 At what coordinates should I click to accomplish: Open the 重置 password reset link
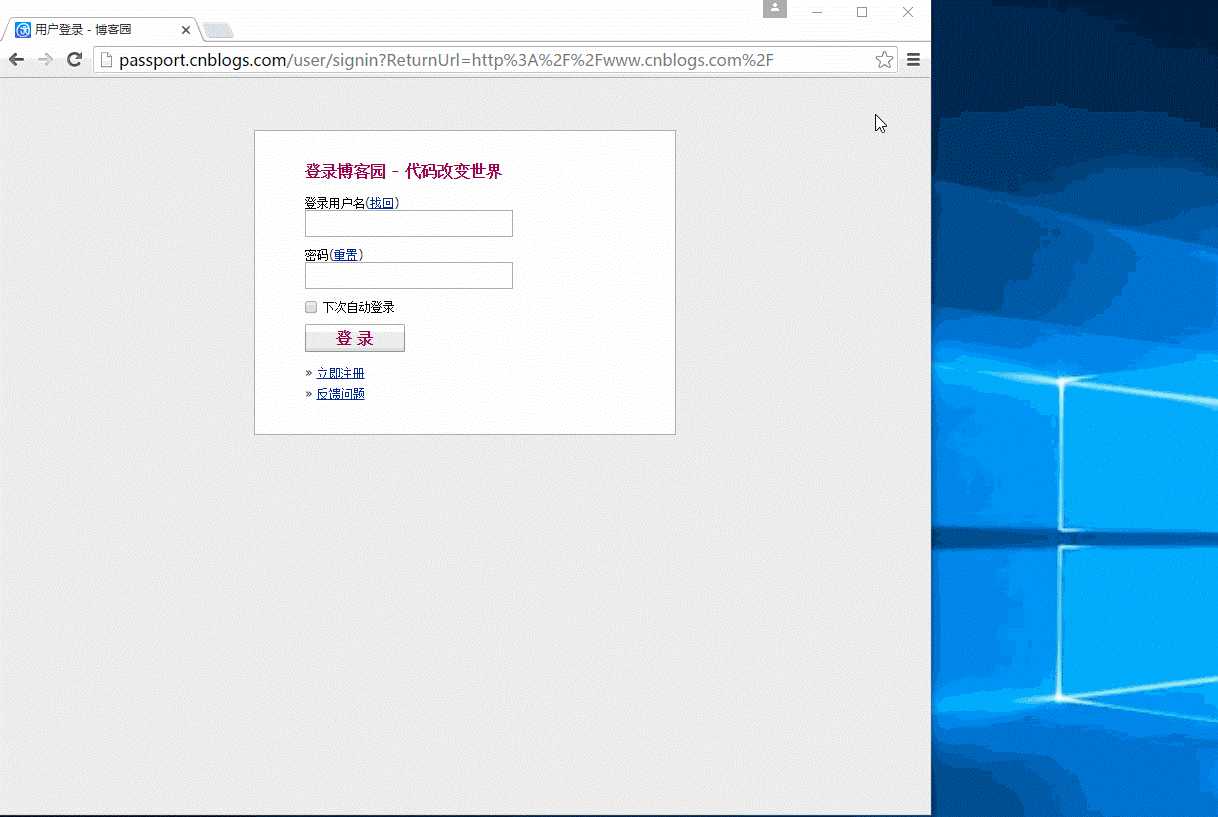(346, 255)
